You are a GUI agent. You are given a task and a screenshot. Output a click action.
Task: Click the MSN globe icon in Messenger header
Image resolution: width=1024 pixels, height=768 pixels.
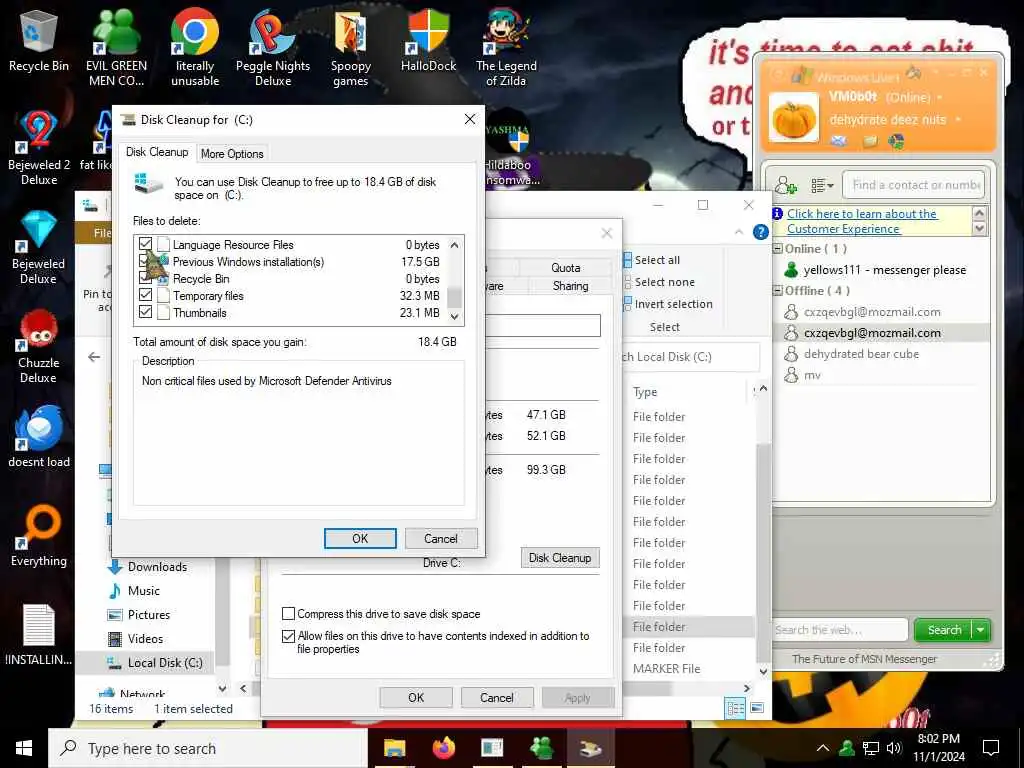tap(897, 140)
